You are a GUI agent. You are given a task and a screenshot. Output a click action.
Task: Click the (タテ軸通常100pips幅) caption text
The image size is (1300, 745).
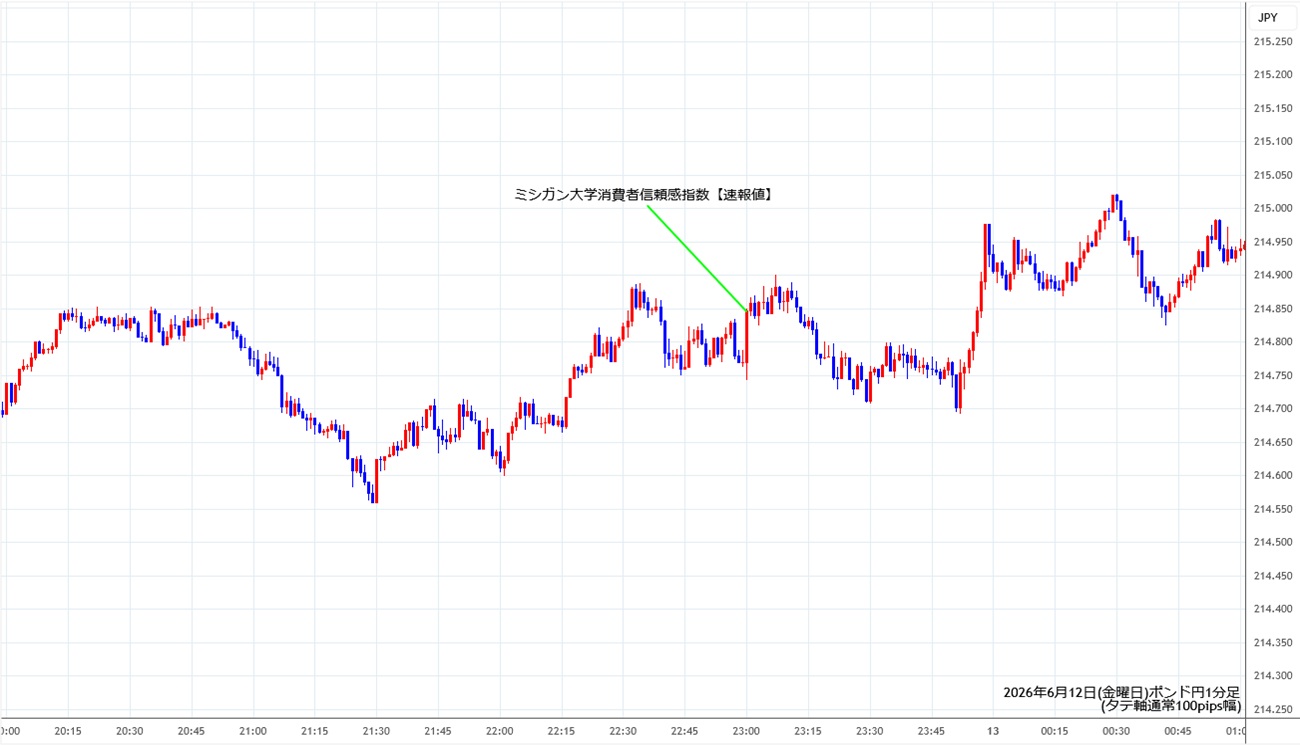pos(1171,706)
